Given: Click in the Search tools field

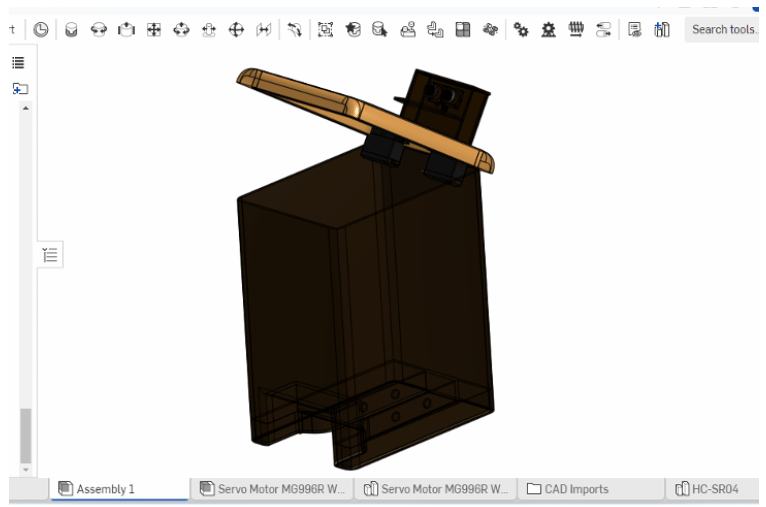Looking at the screenshot, I should click(x=724, y=29).
